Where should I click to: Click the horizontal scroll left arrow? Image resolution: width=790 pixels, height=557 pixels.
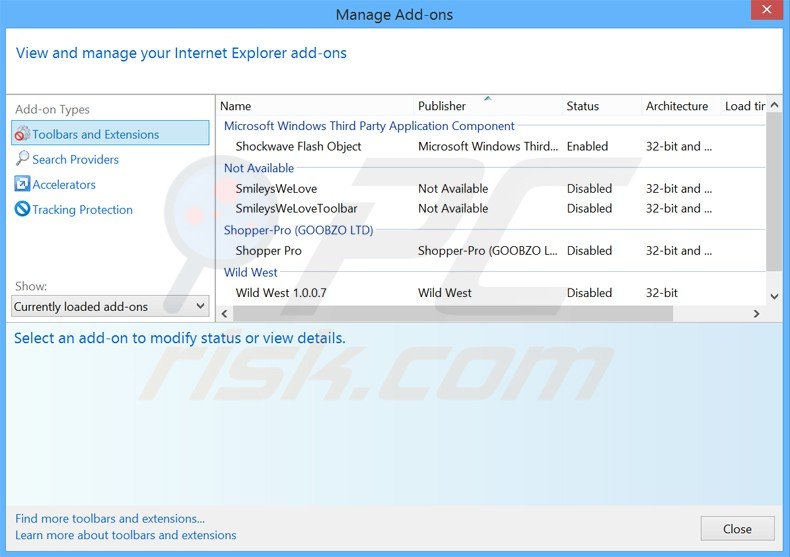pos(225,314)
